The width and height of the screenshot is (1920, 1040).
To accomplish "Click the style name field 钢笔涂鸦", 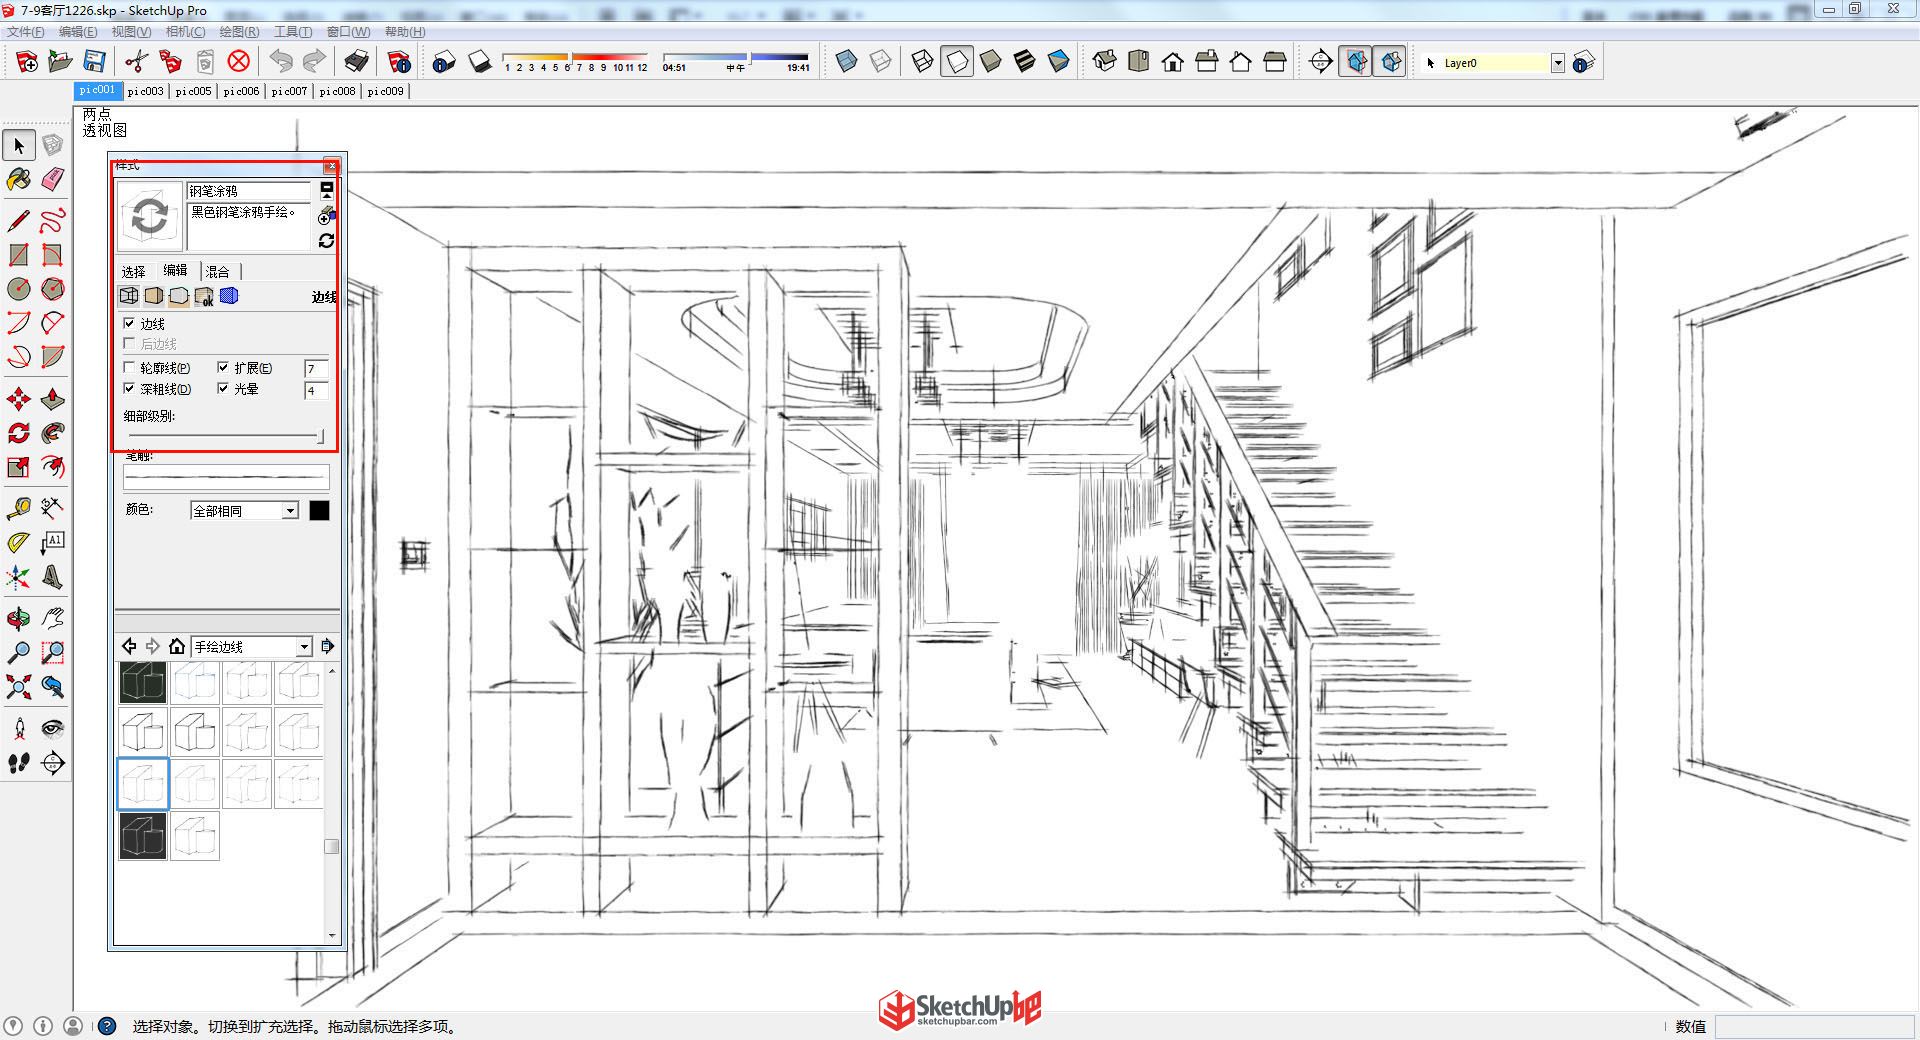I will pyautogui.click(x=249, y=191).
